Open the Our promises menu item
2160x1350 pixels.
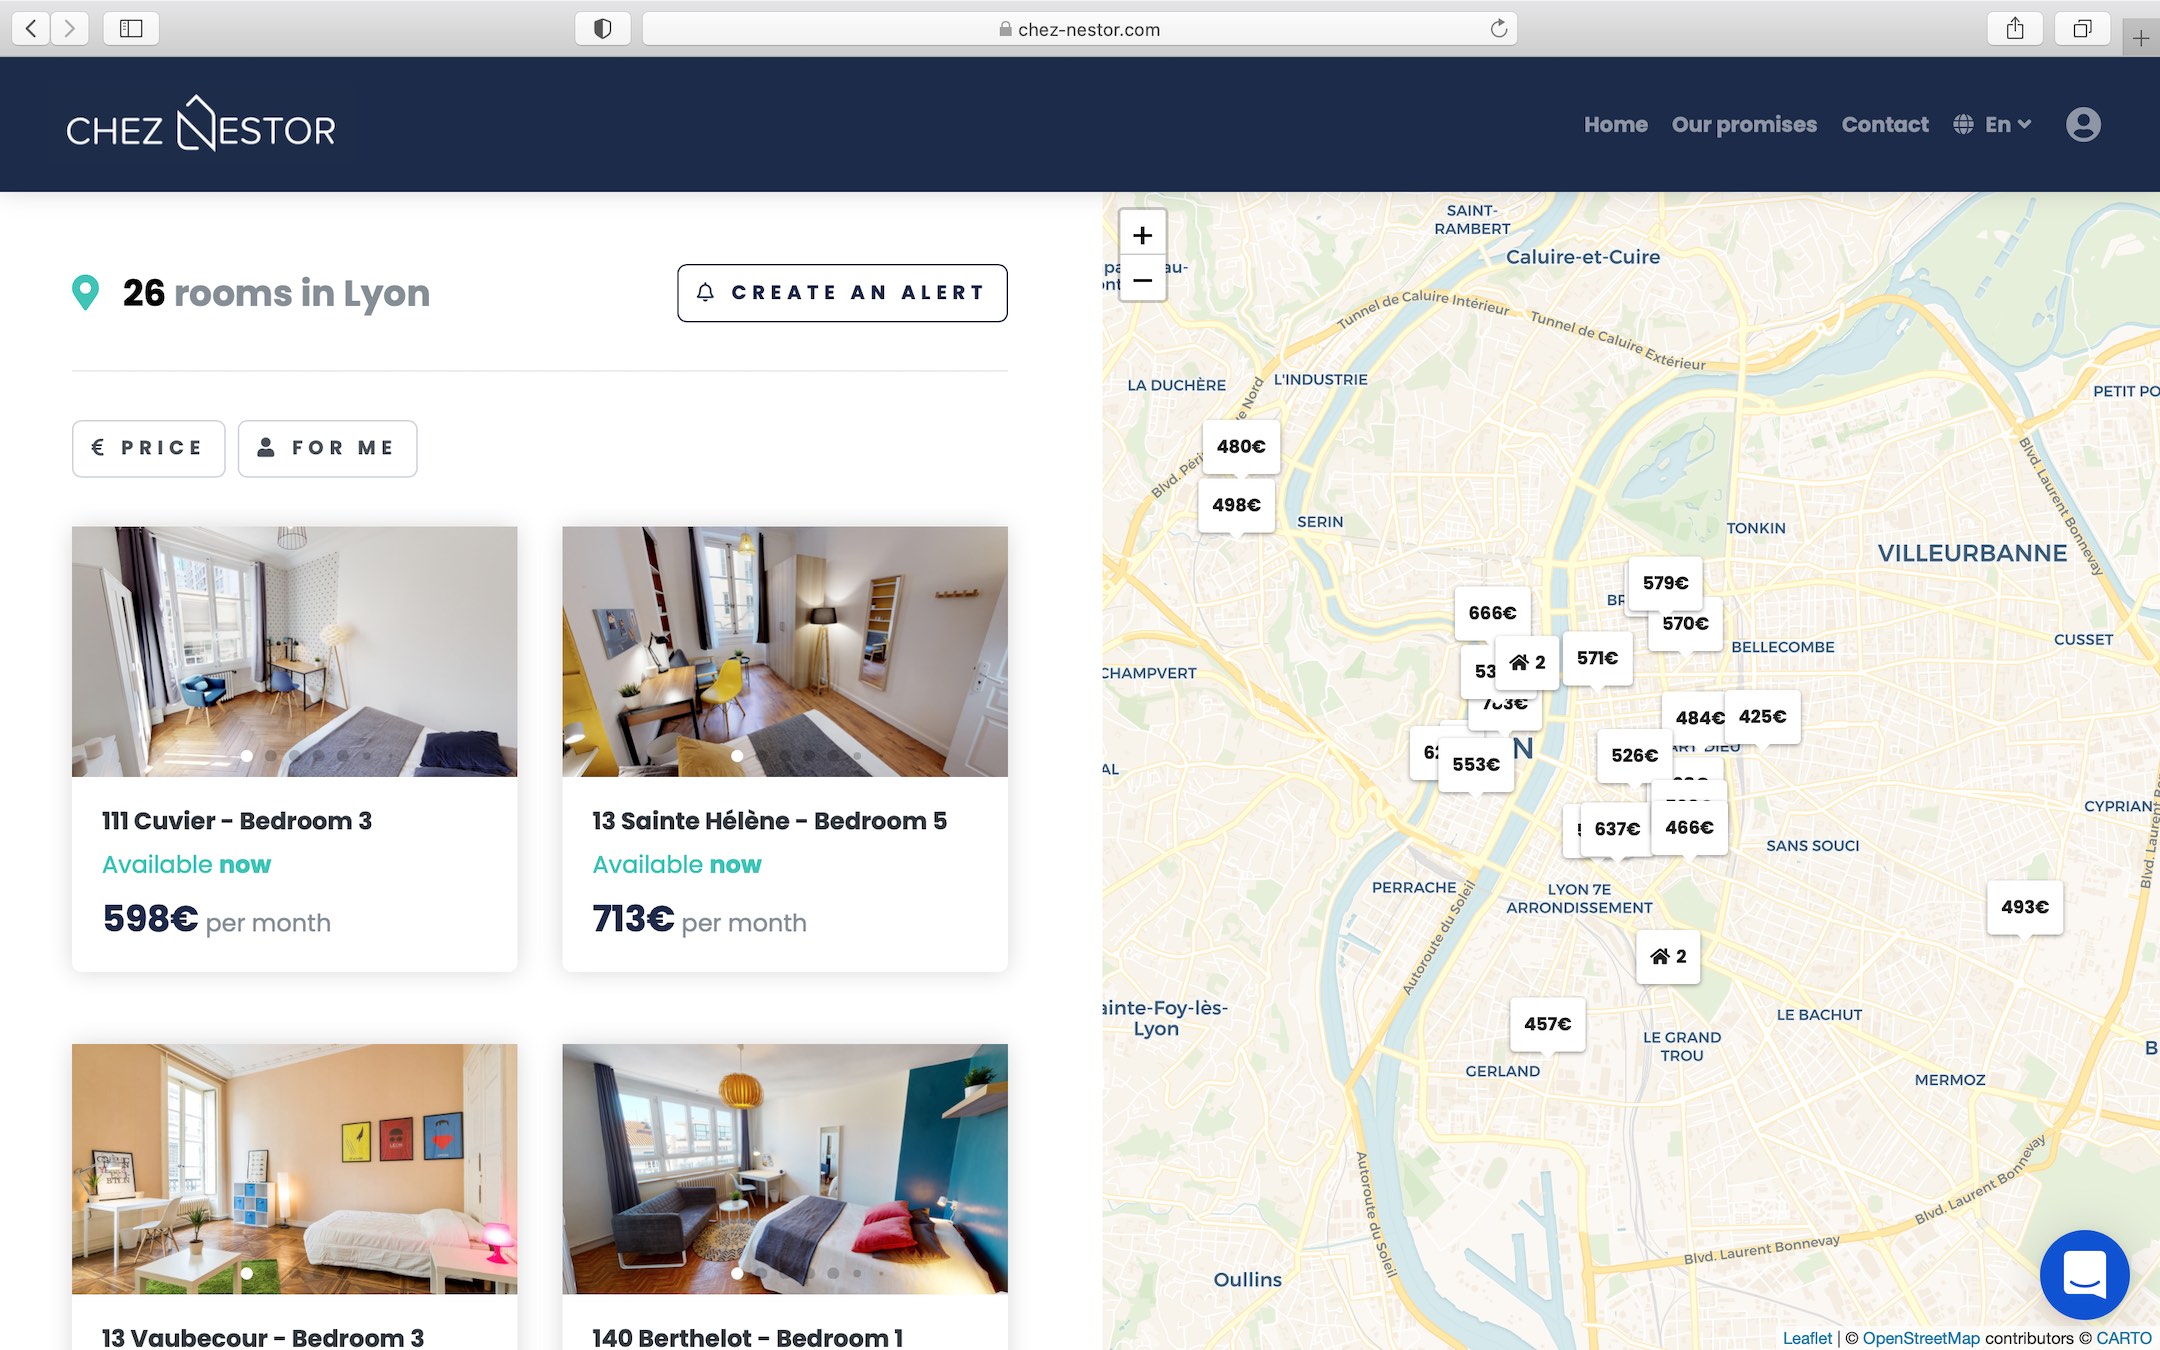click(x=1744, y=124)
